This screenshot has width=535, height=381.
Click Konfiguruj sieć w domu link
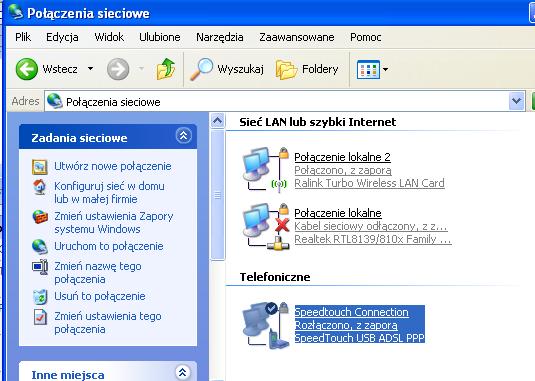pyautogui.click(x=109, y=193)
